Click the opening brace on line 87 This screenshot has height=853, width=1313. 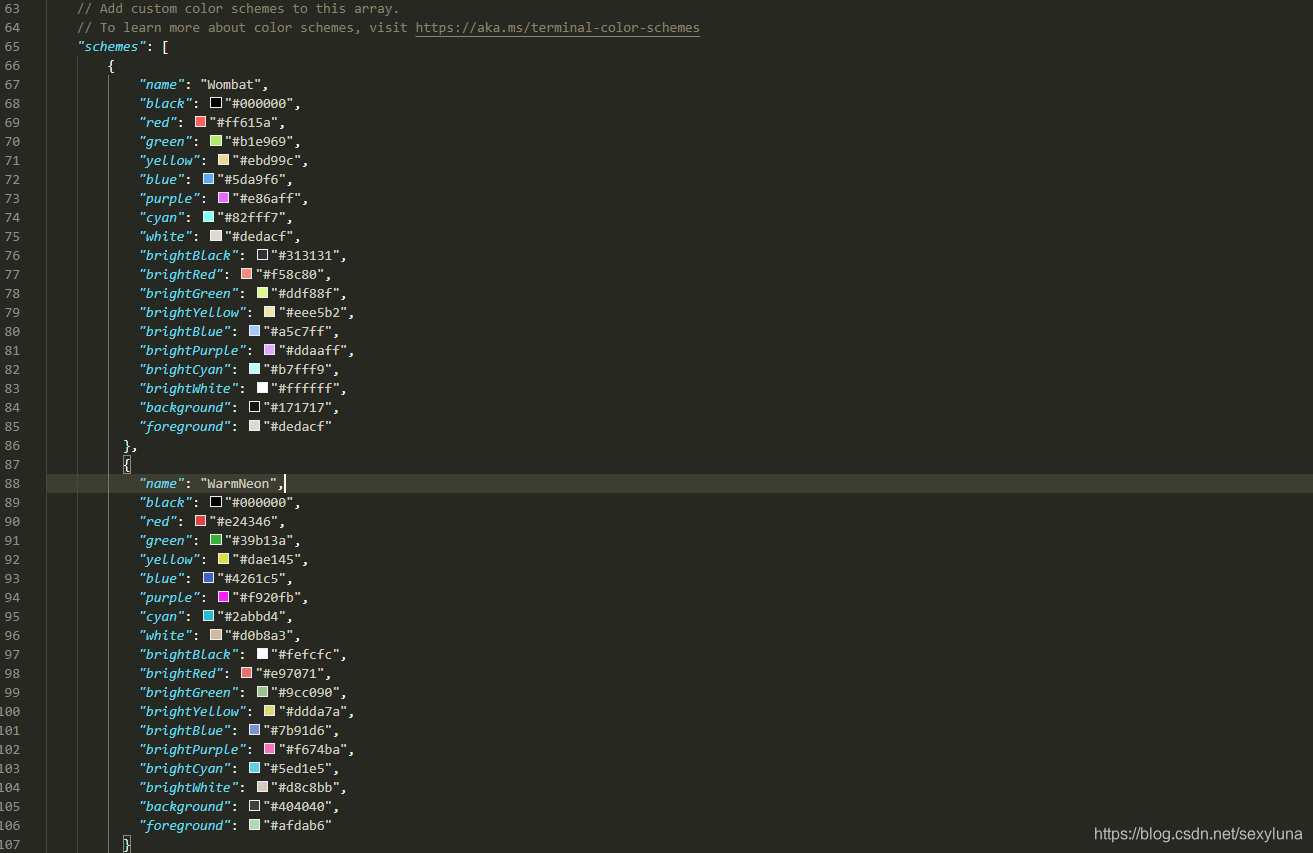pos(126,464)
